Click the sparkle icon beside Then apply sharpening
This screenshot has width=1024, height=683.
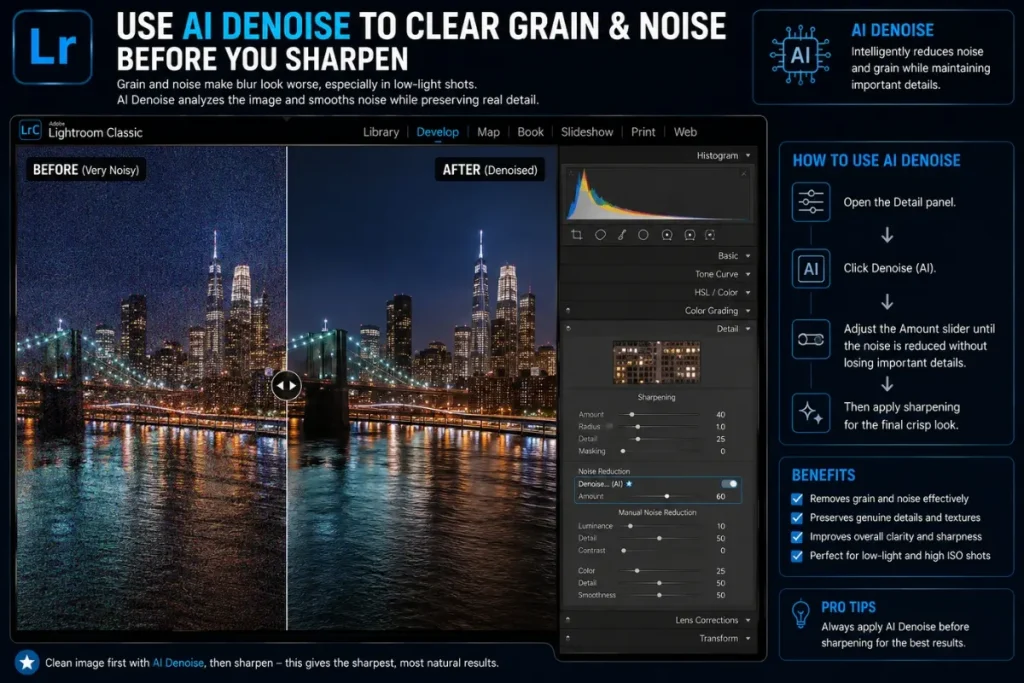[811, 413]
